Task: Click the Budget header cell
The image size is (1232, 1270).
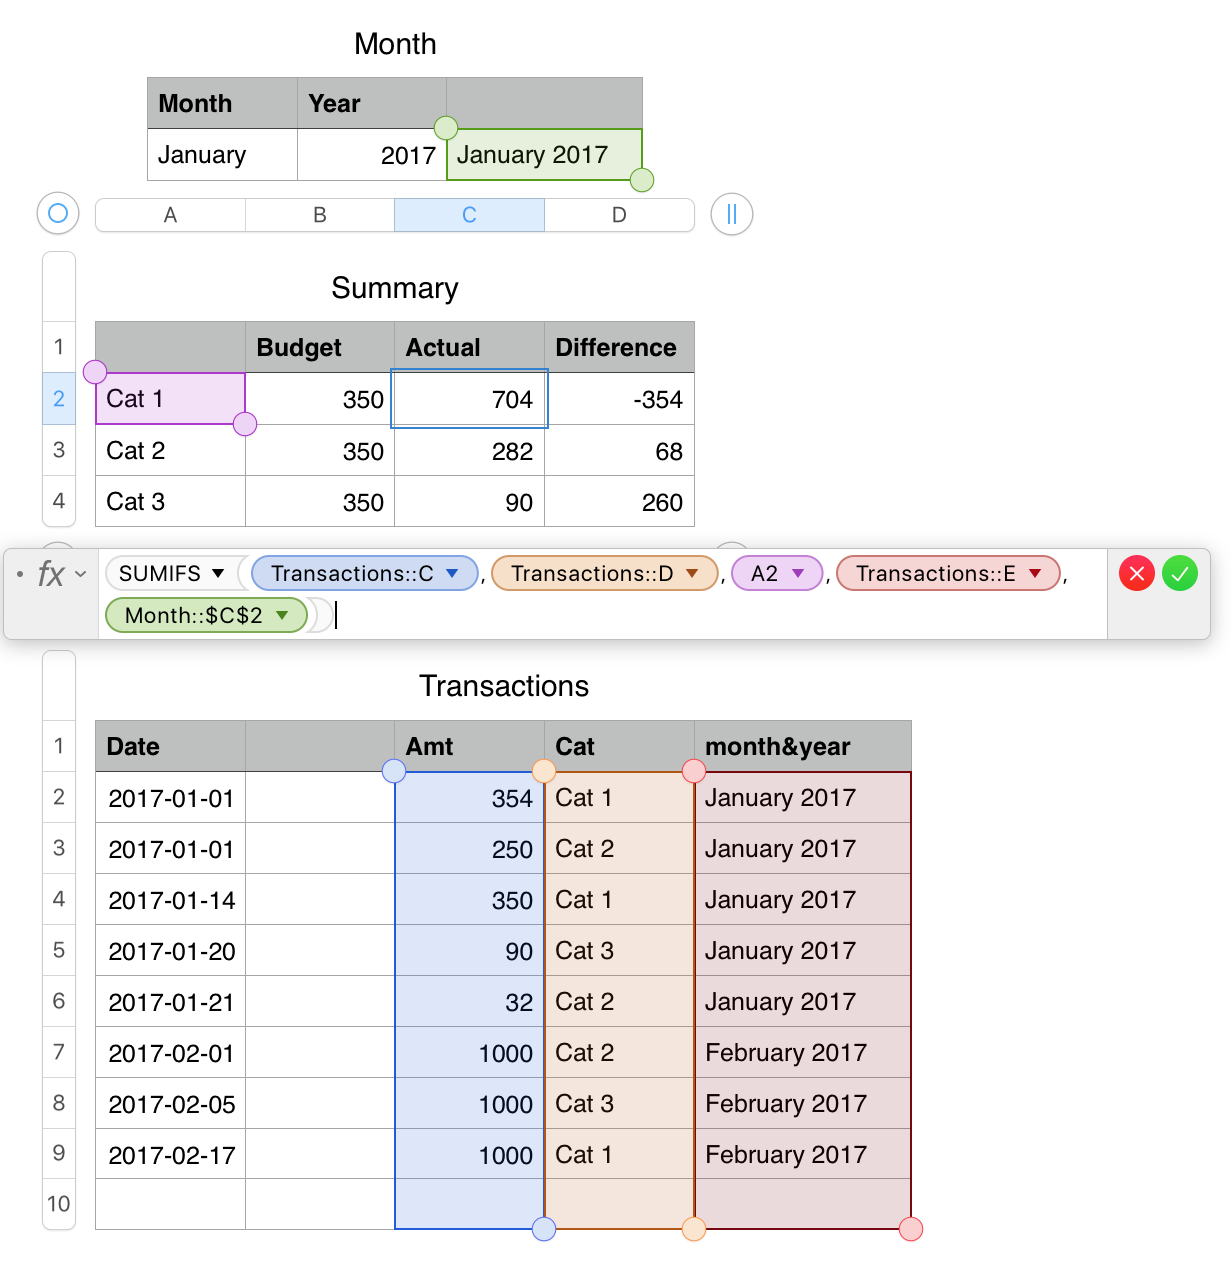Action: [x=320, y=347]
